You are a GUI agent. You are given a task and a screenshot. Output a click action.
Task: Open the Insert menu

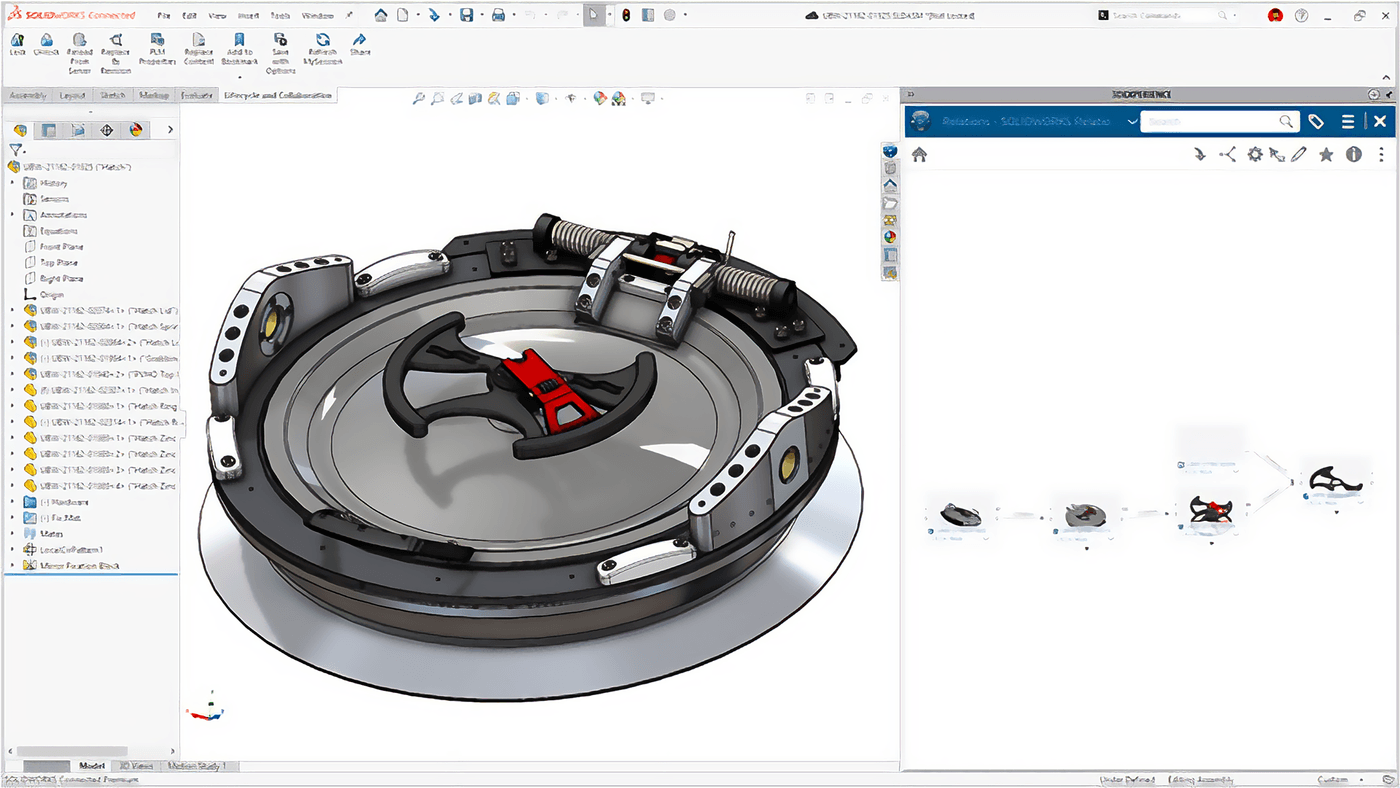[248, 15]
